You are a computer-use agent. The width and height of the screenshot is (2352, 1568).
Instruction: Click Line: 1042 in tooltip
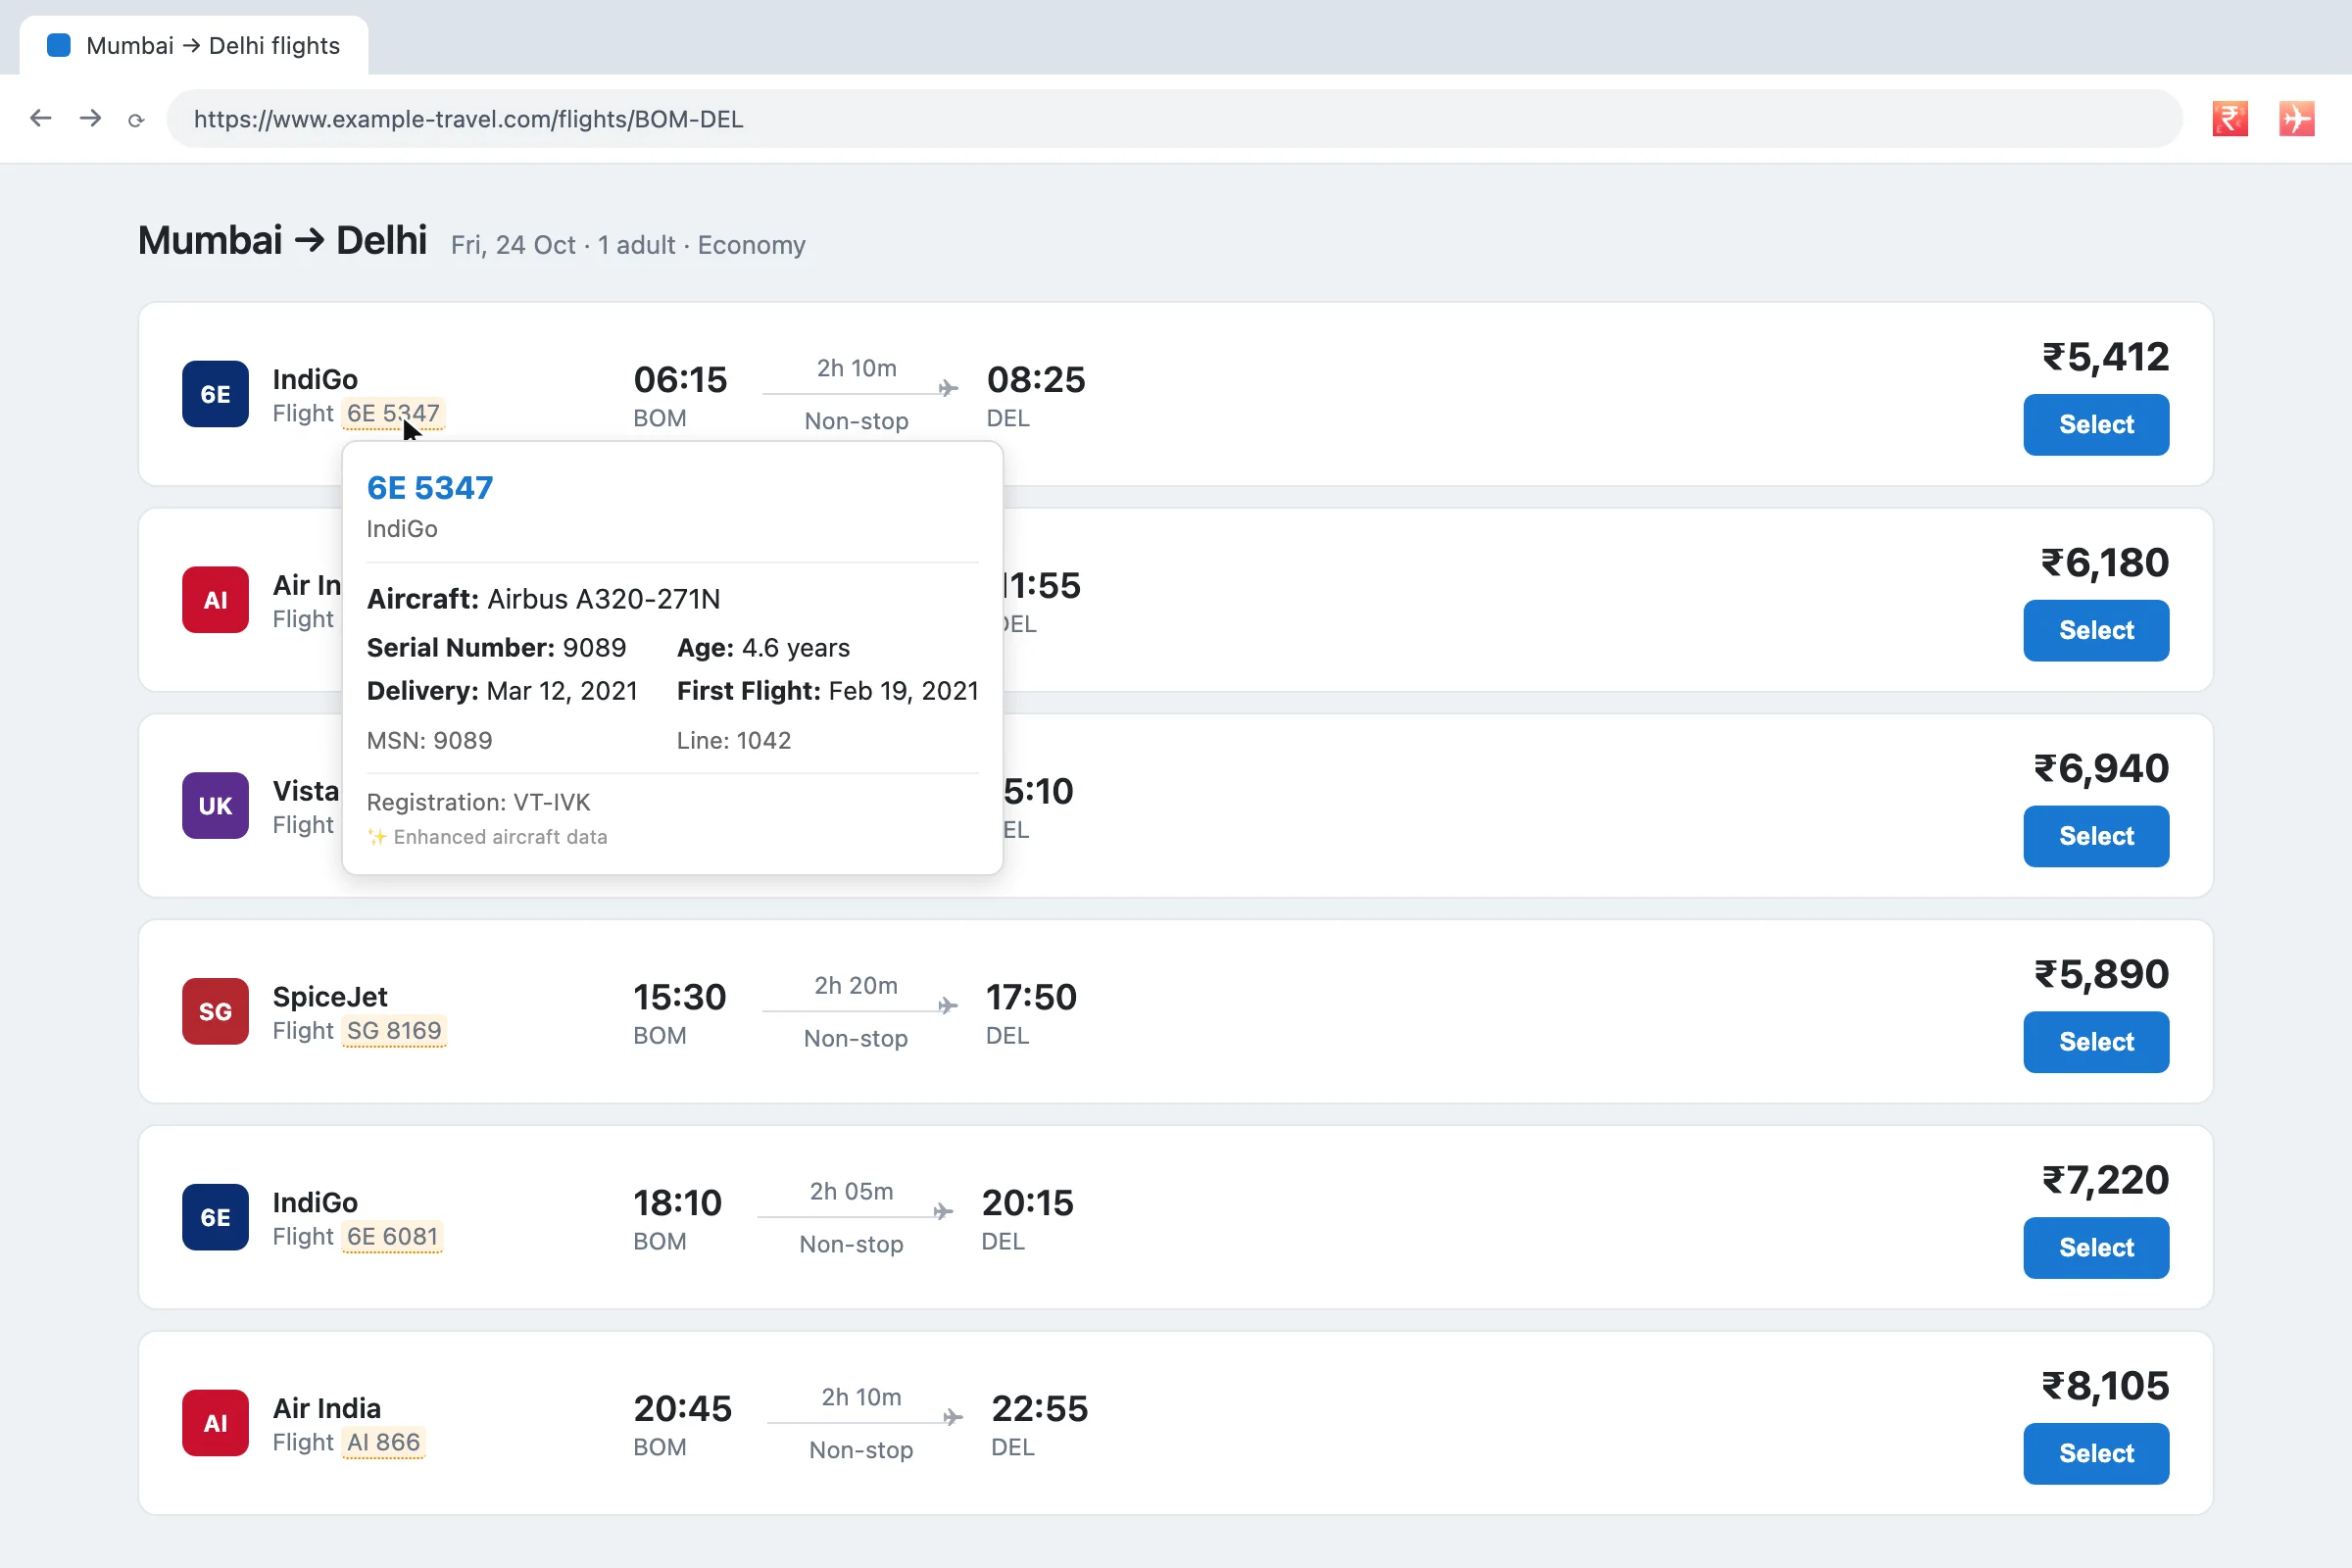[x=734, y=741]
